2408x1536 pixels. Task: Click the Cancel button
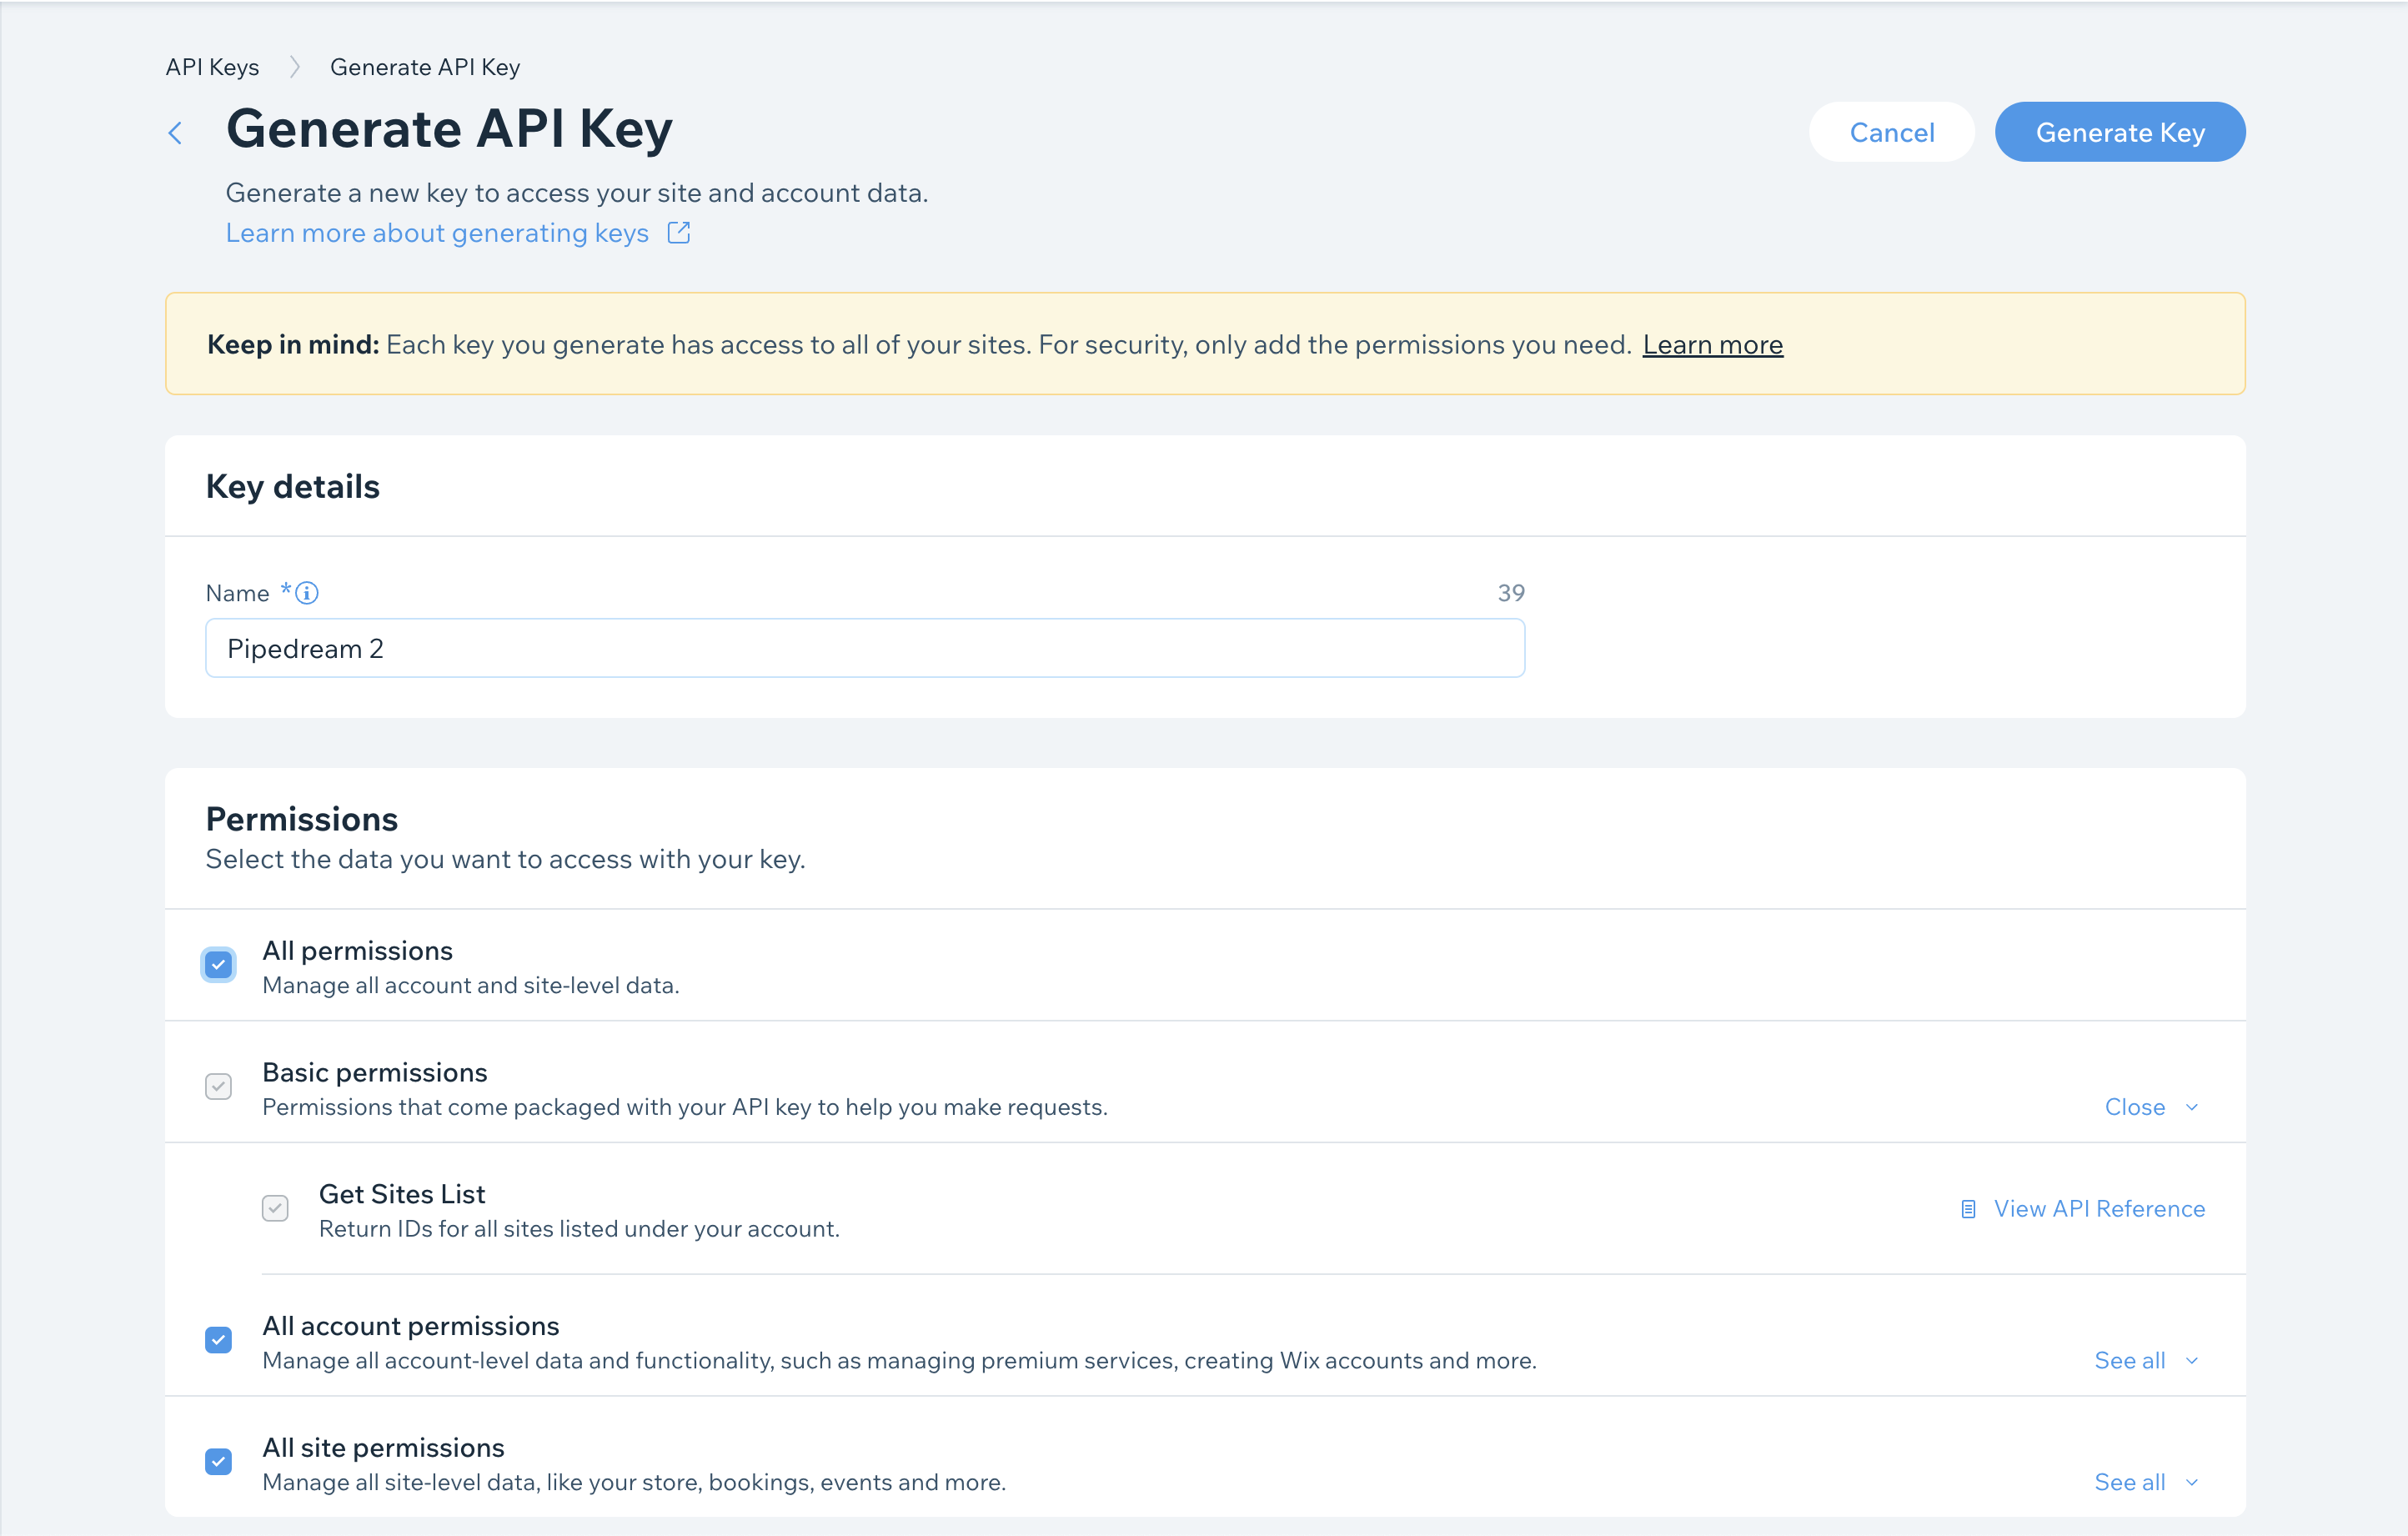[1891, 131]
